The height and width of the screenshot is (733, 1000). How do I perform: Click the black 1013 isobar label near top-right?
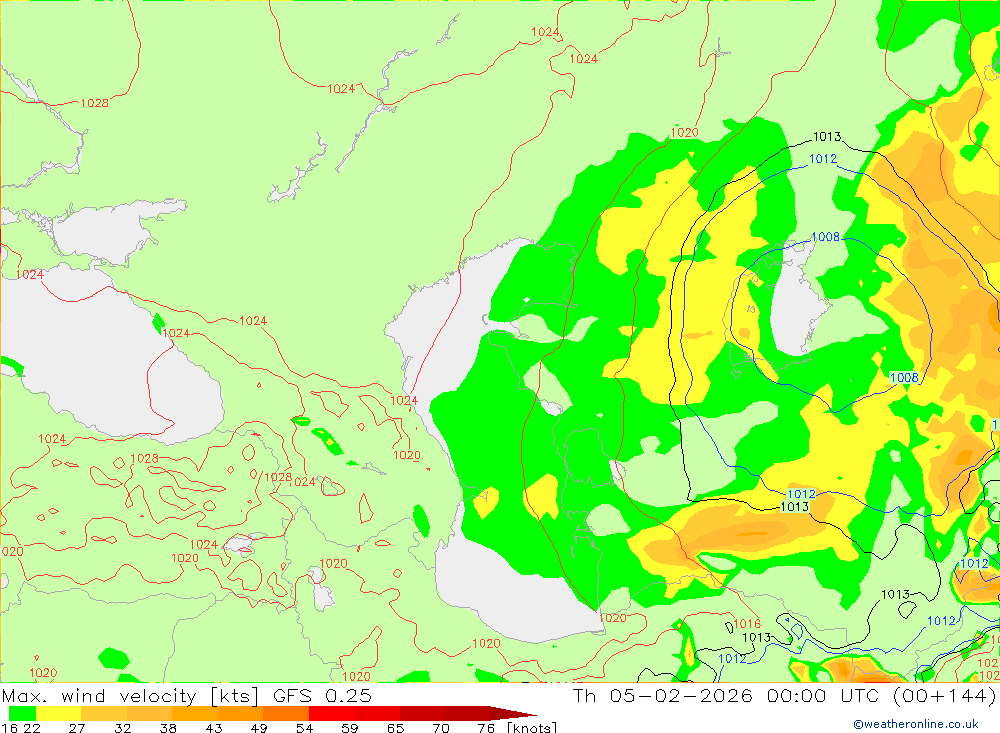tap(827, 137)
